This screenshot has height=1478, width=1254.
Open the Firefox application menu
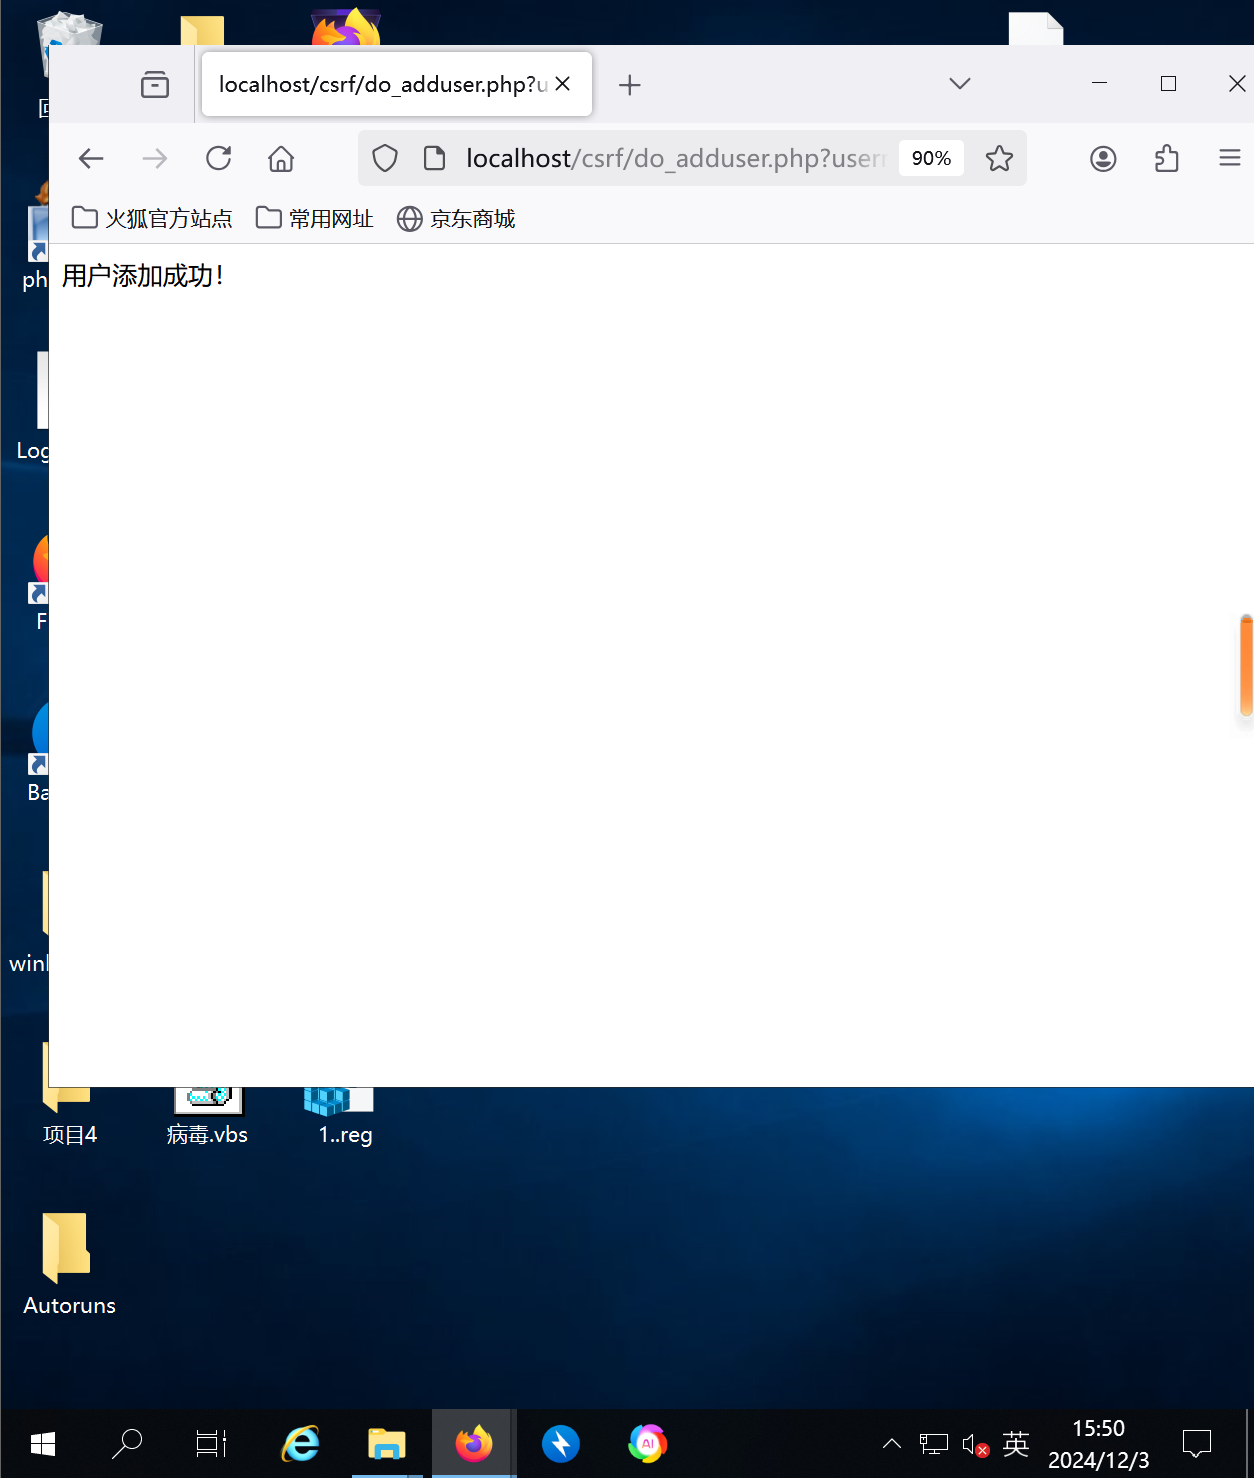click(1230, 158)
